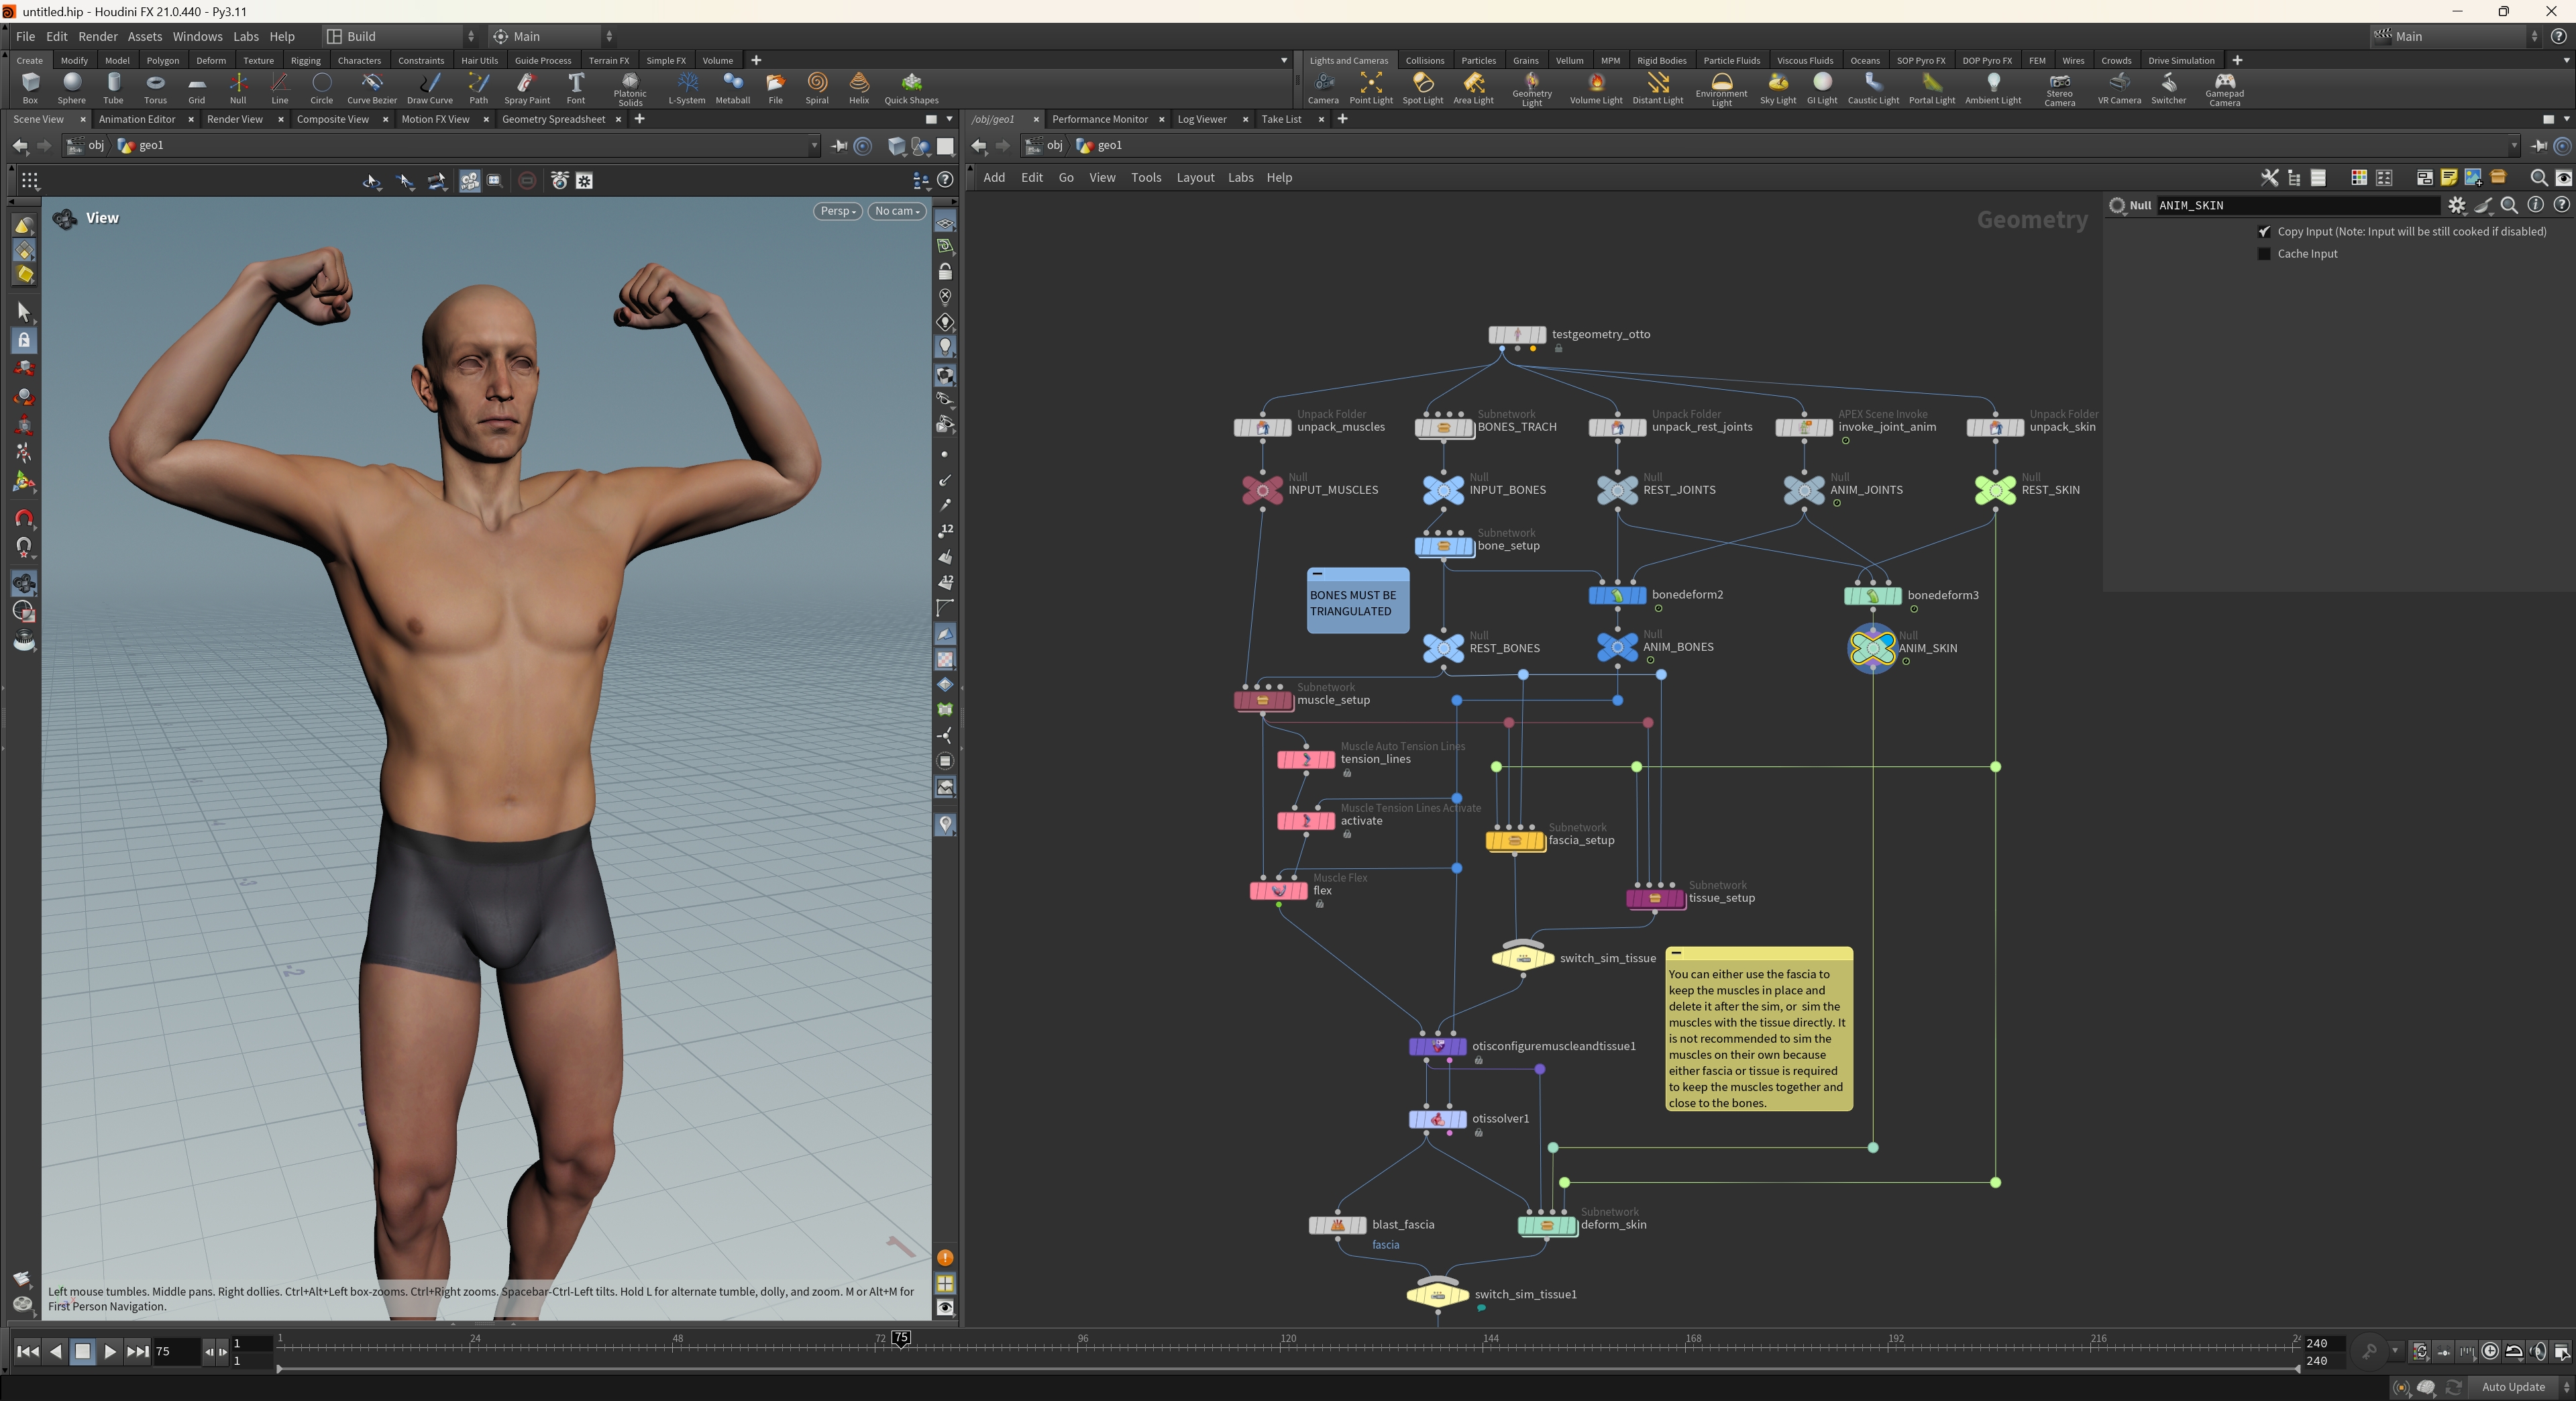Create a Spot Light from shelf
The height and width of the screenshot is (1401, 2576).
(1422, 86)
